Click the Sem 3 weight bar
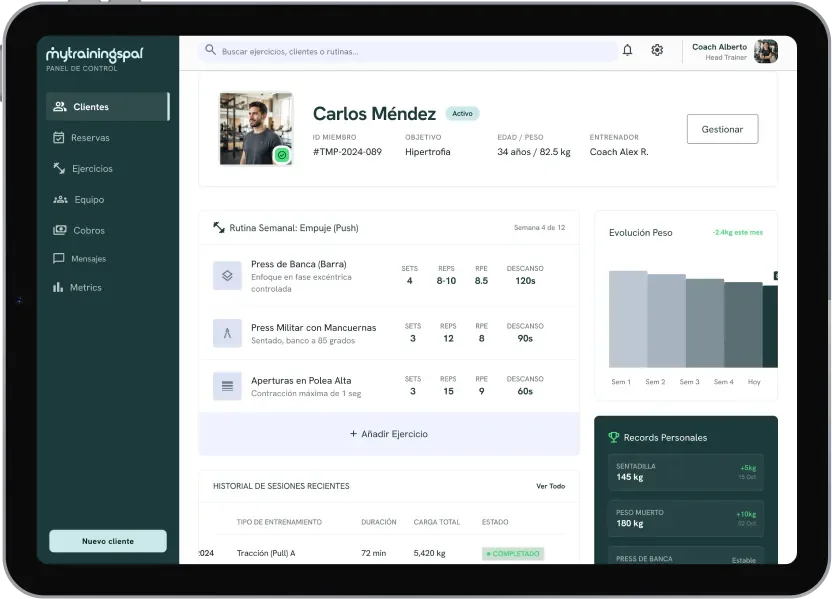 point(705,323)
